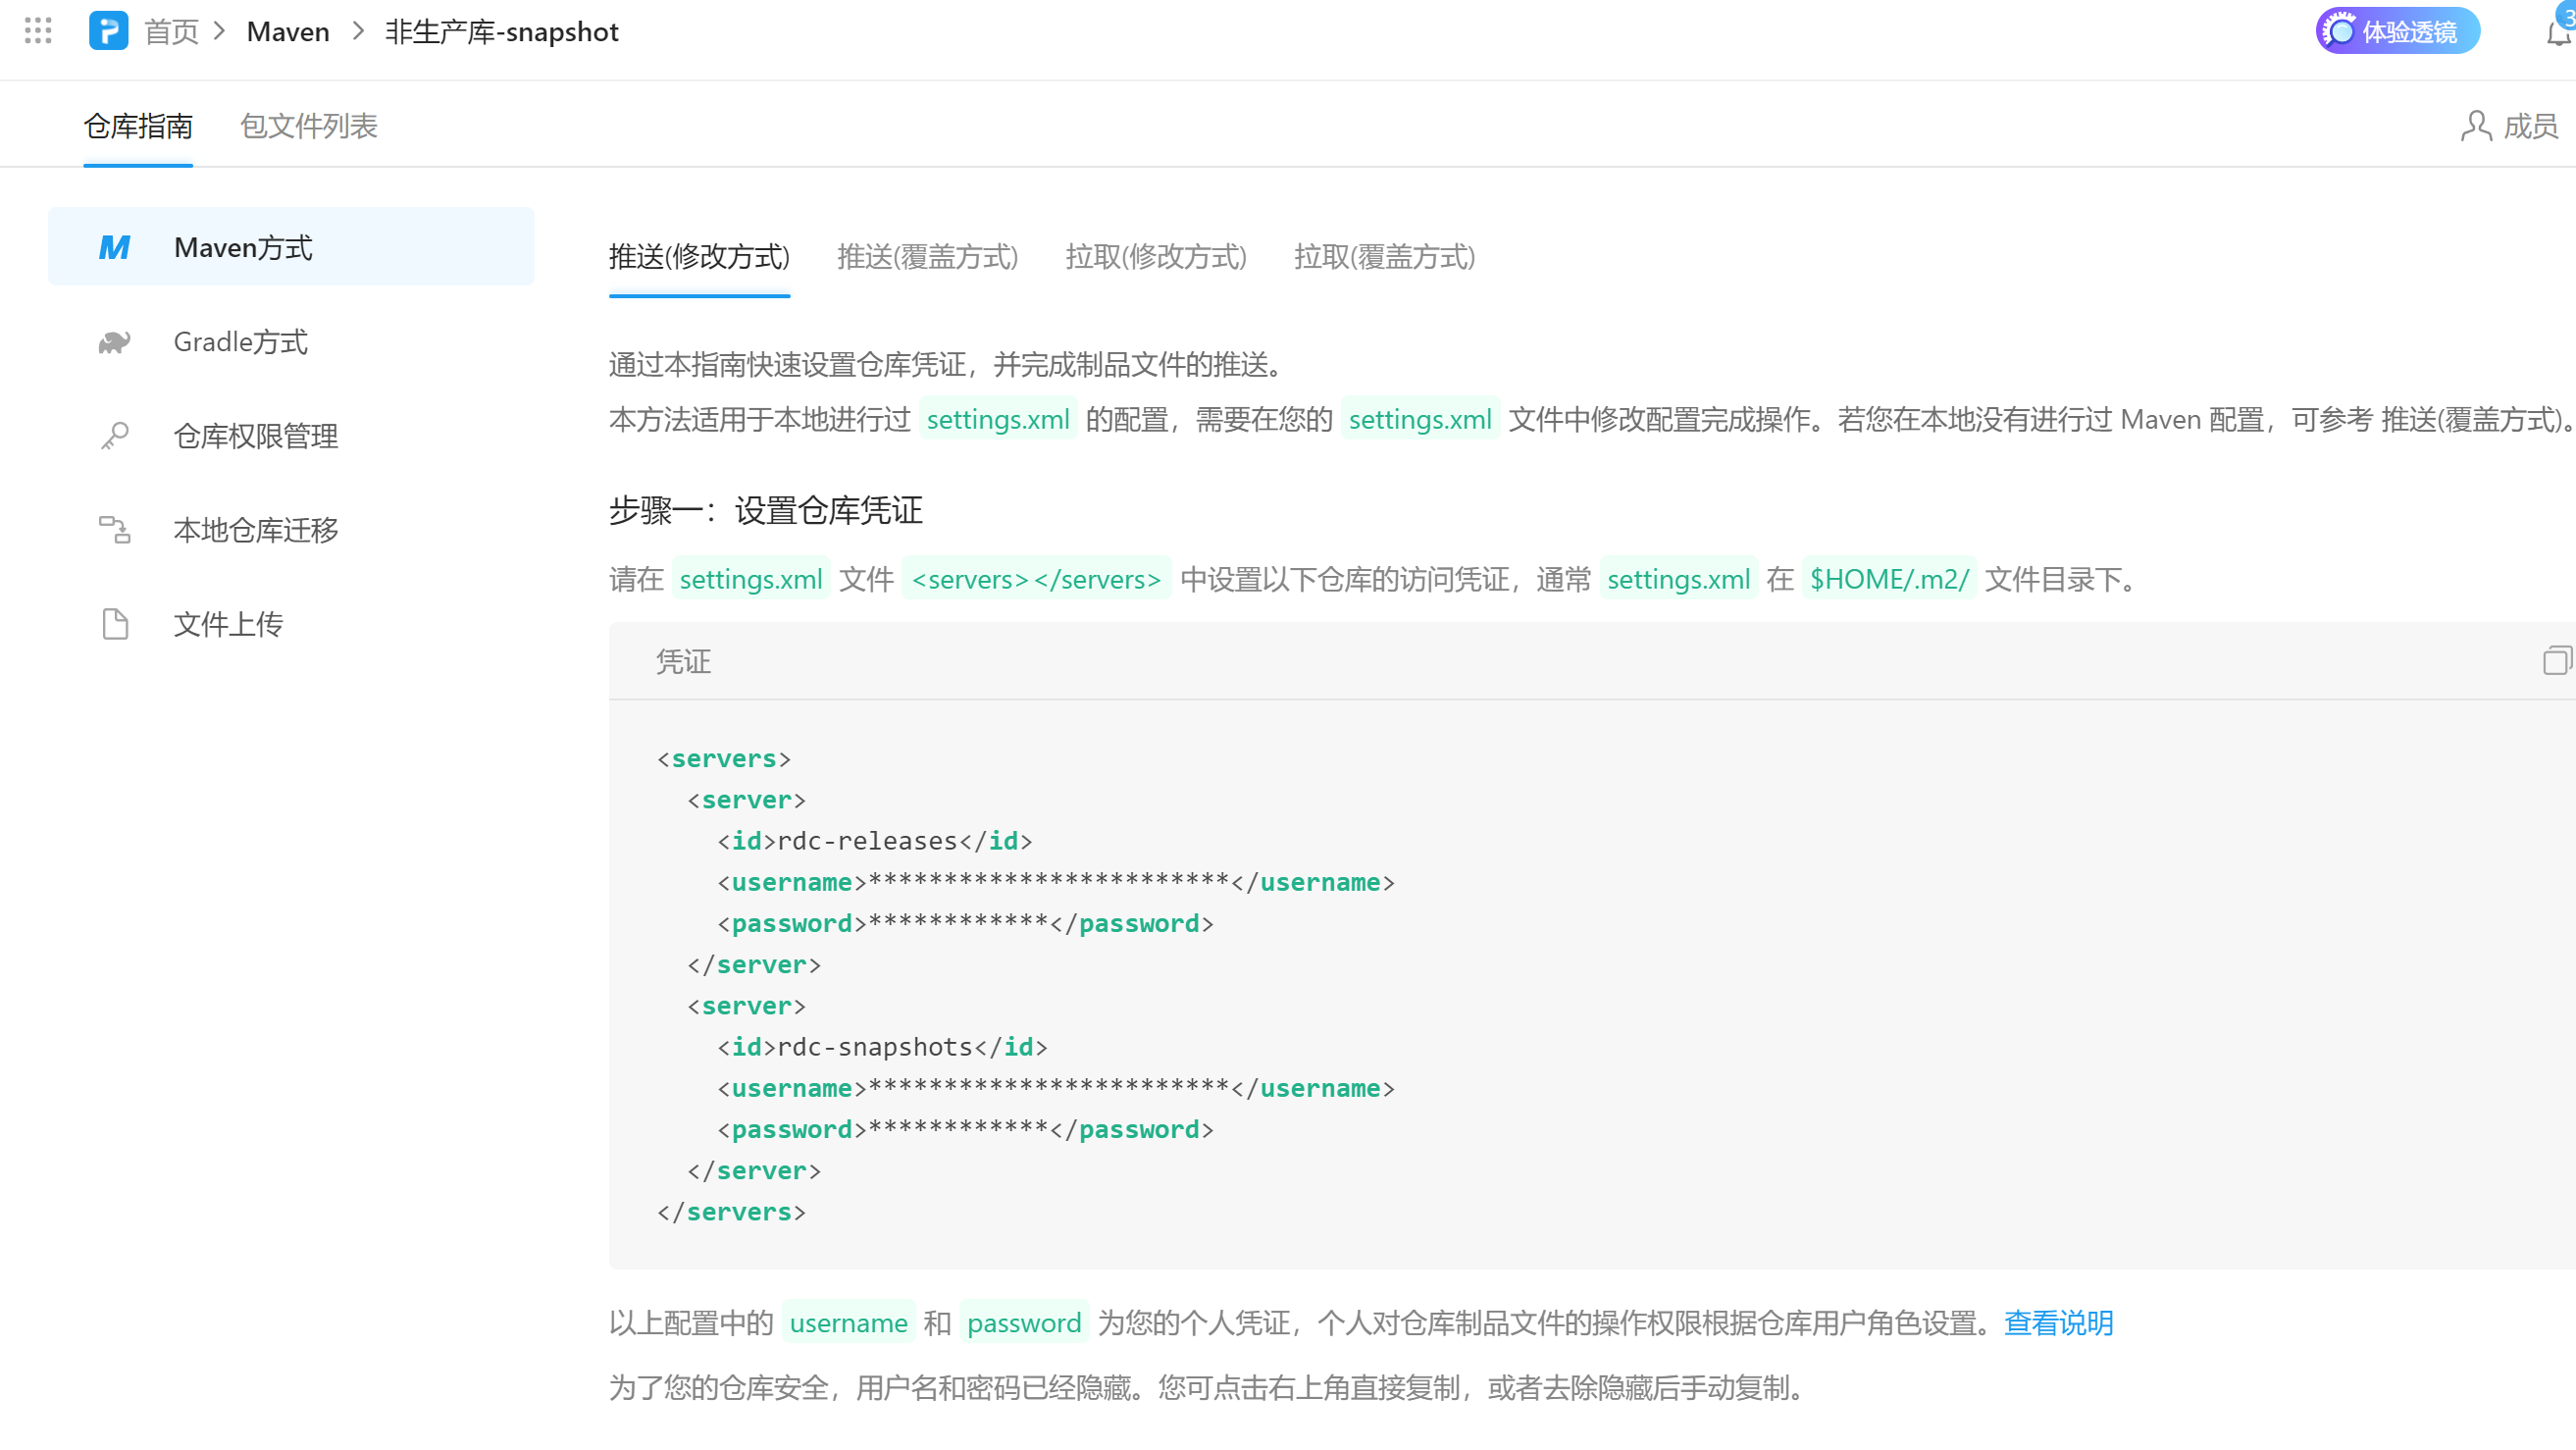This screenshot has height=1450, width=2576.
Task: Click the 本地仓库迁移 migration icon
Action: click(114, 530)
